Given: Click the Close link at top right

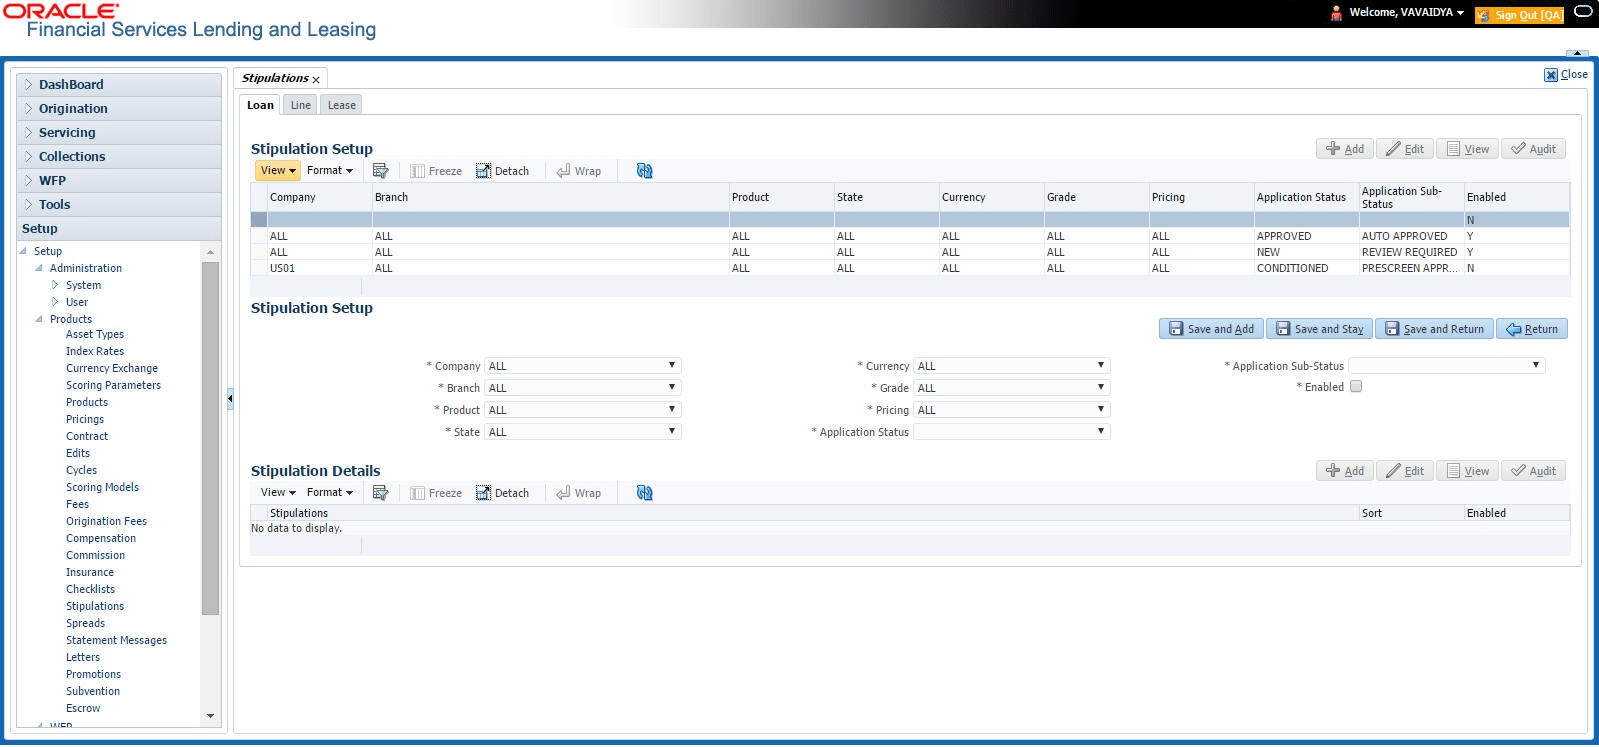Looking at the screenshot, I should (x=1566, y=75).
